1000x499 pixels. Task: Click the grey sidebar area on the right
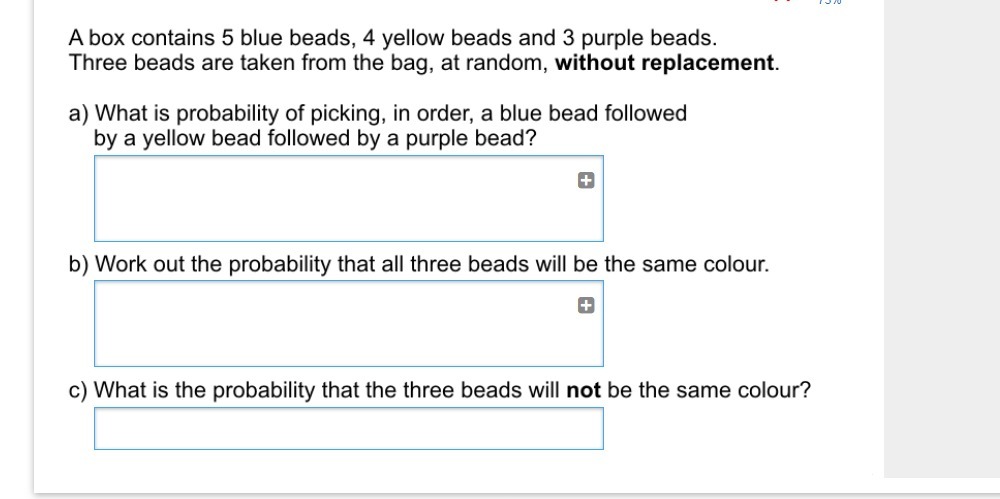(x=941, y=239)
